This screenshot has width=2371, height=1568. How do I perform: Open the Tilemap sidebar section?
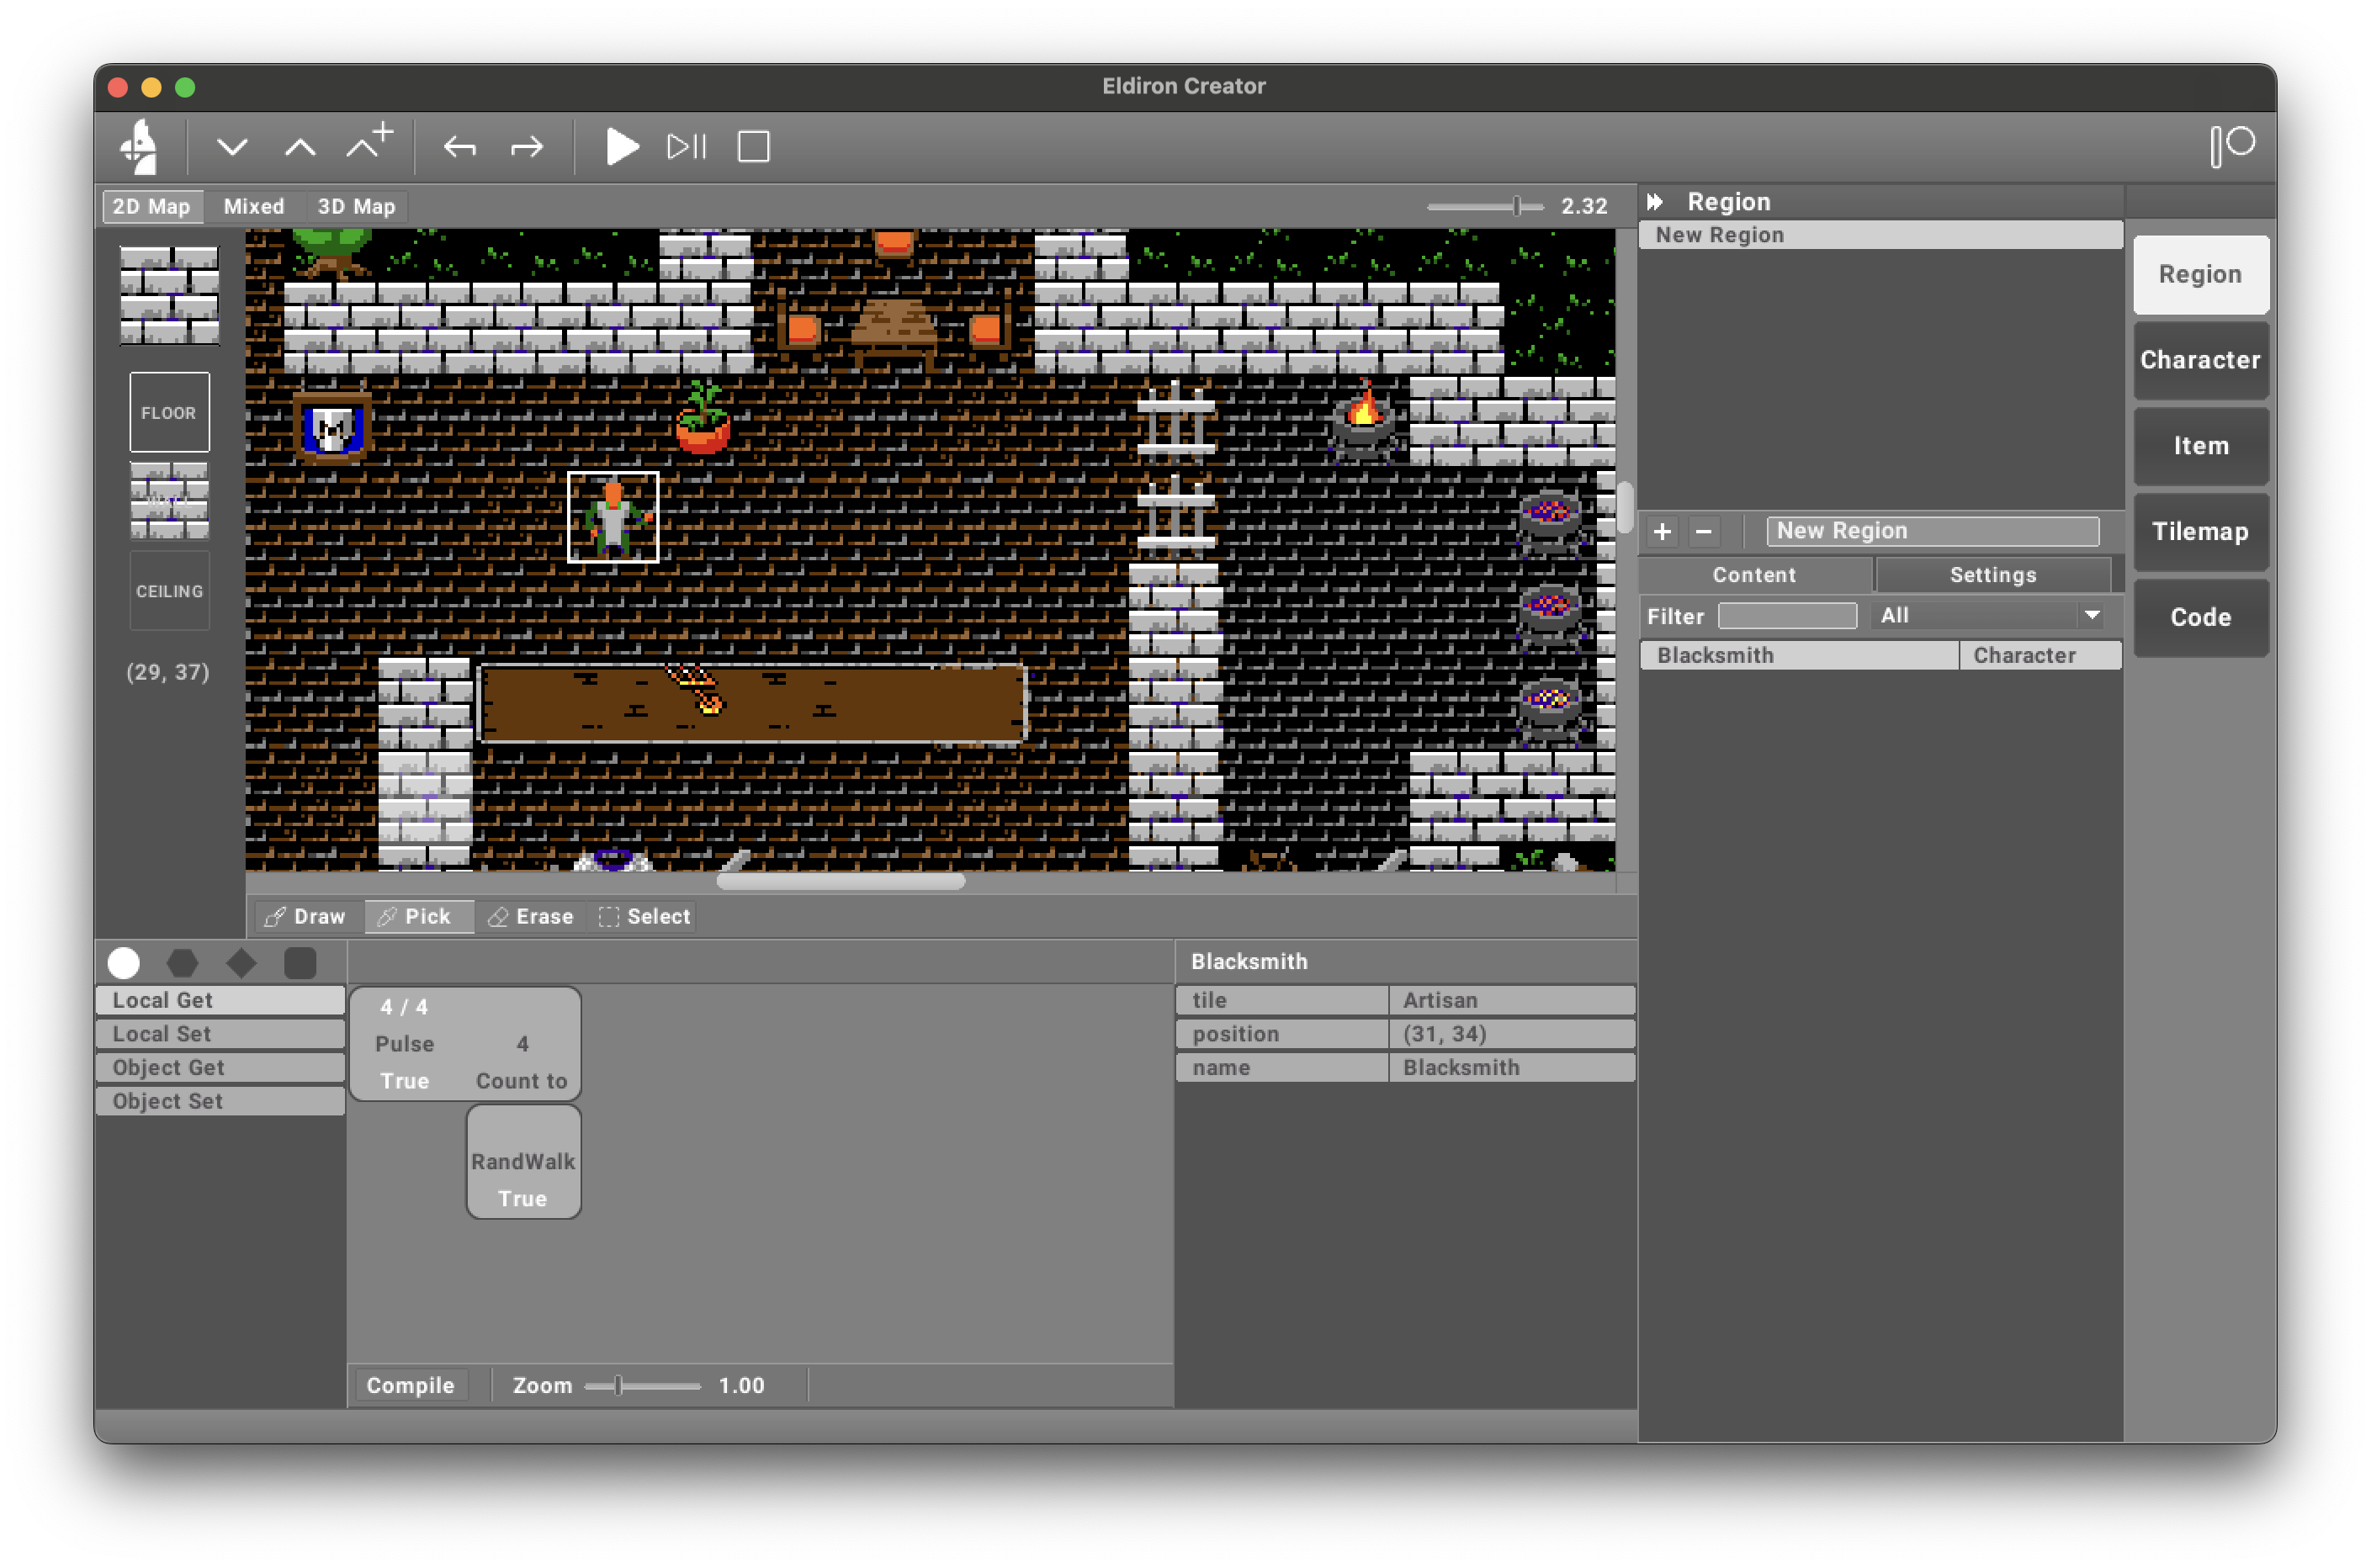coord(2200,532)
